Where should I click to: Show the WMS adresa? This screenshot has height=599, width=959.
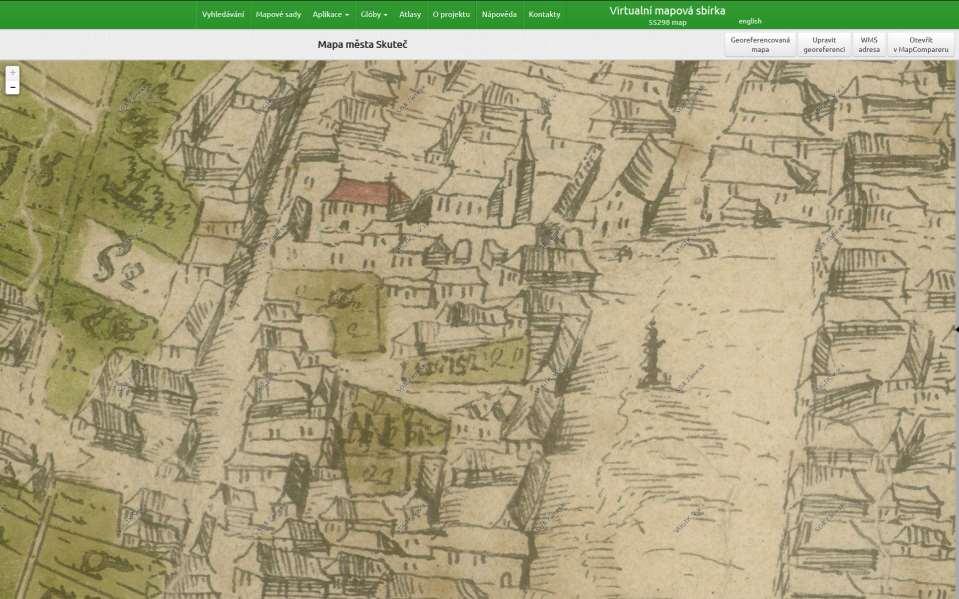[869, 45]
